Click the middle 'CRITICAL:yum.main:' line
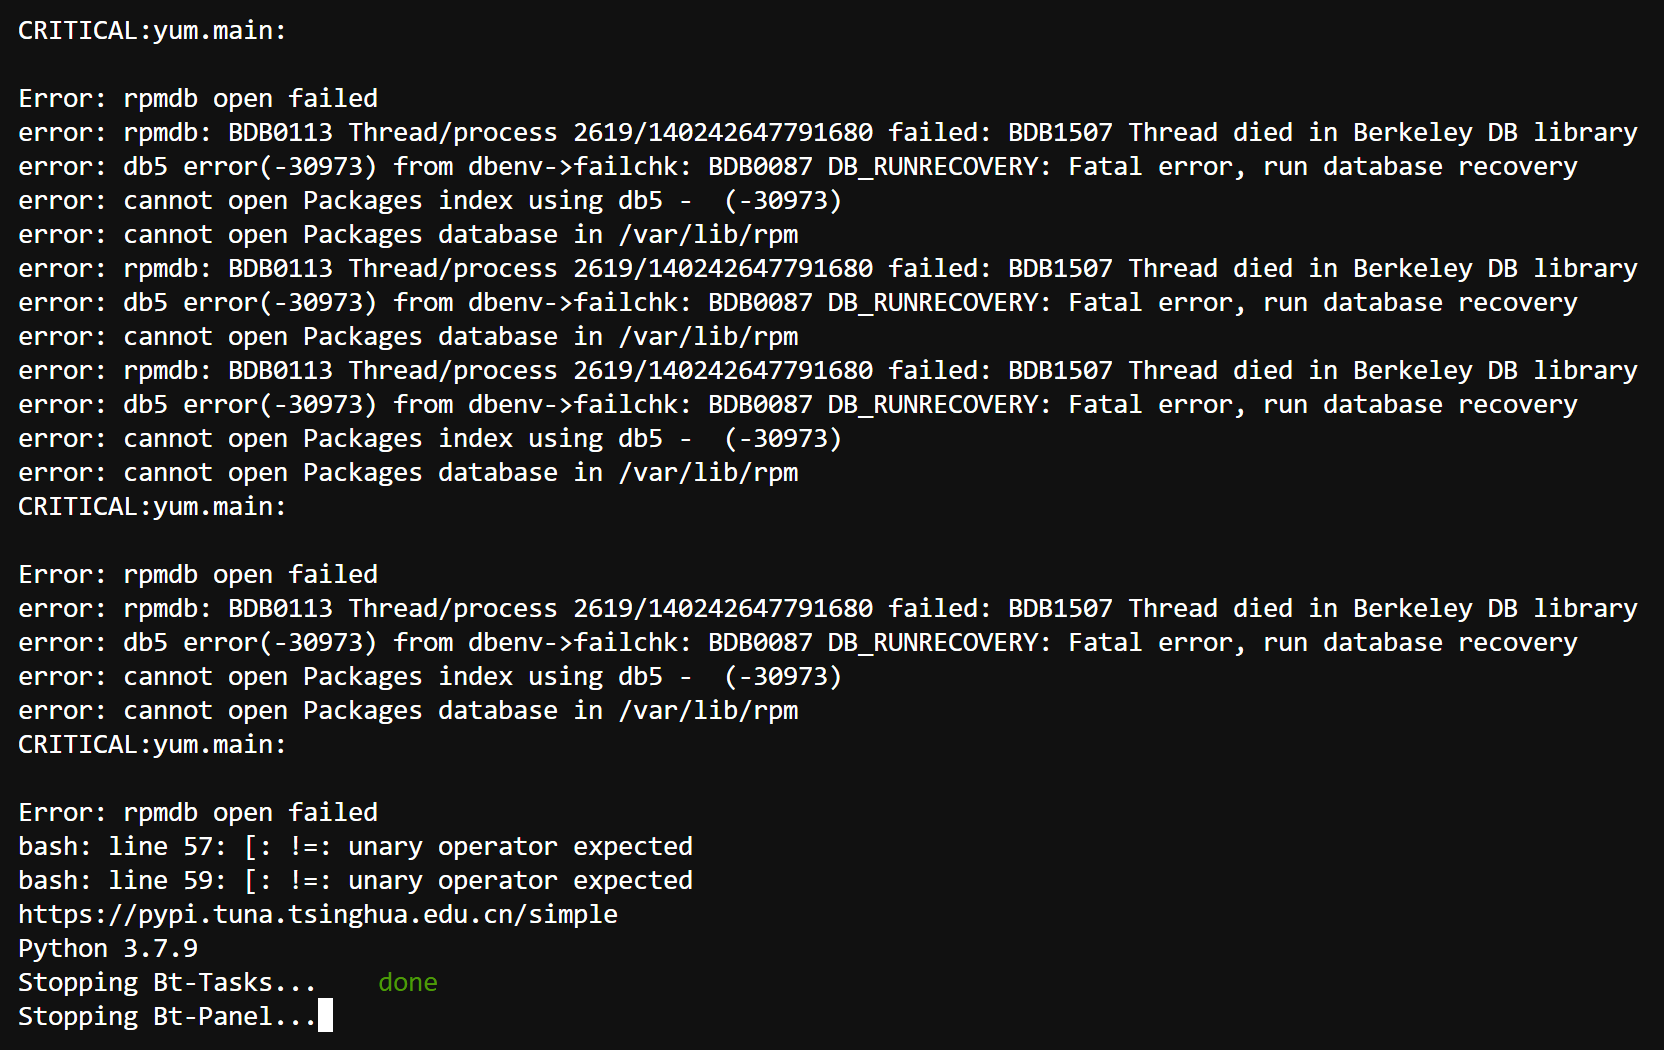The height and width of the screenshot is (1050, 1664). pyautogui.click(x=152, y=507)
